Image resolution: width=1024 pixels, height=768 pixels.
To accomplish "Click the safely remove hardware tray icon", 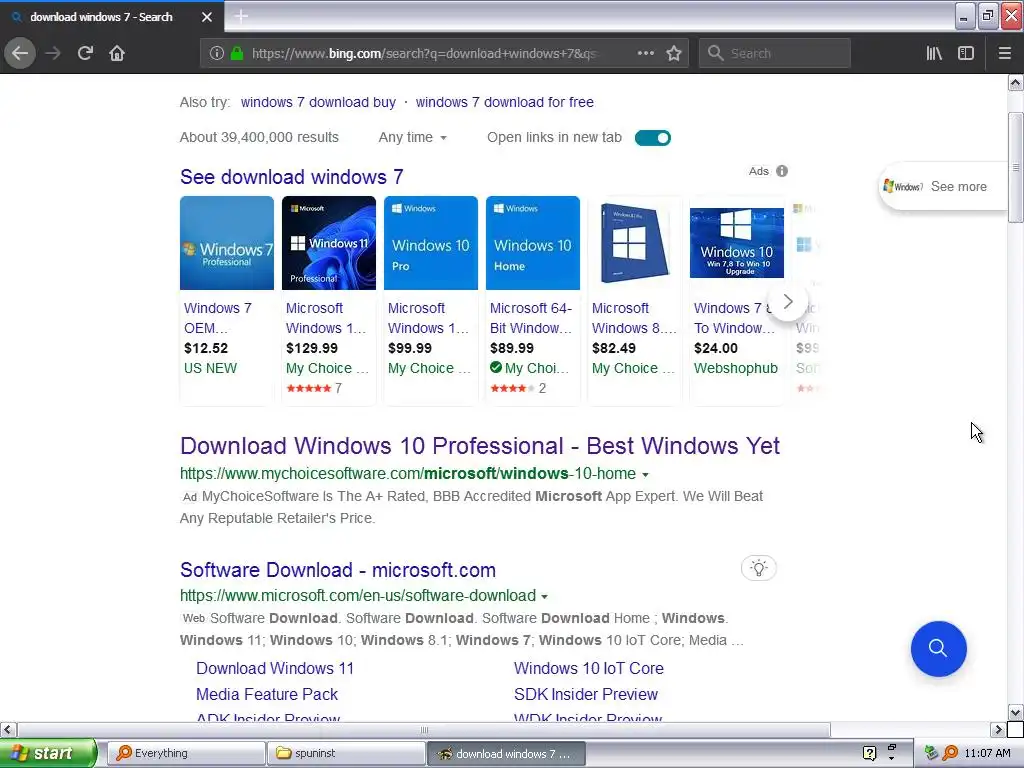I will pos(932,753).
